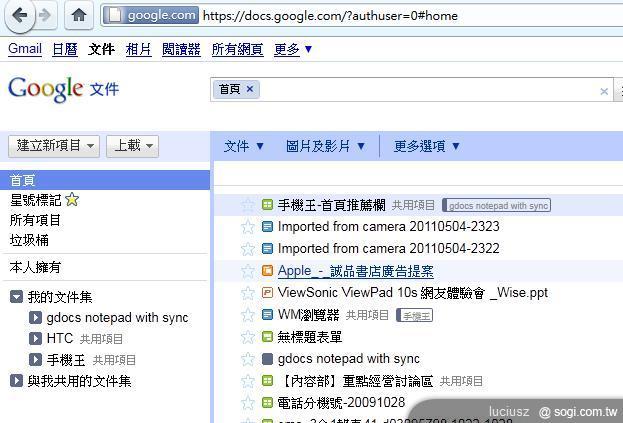Open the 更多選項 filter dropdown
The image size is (623, 423).
coord(427,146)
